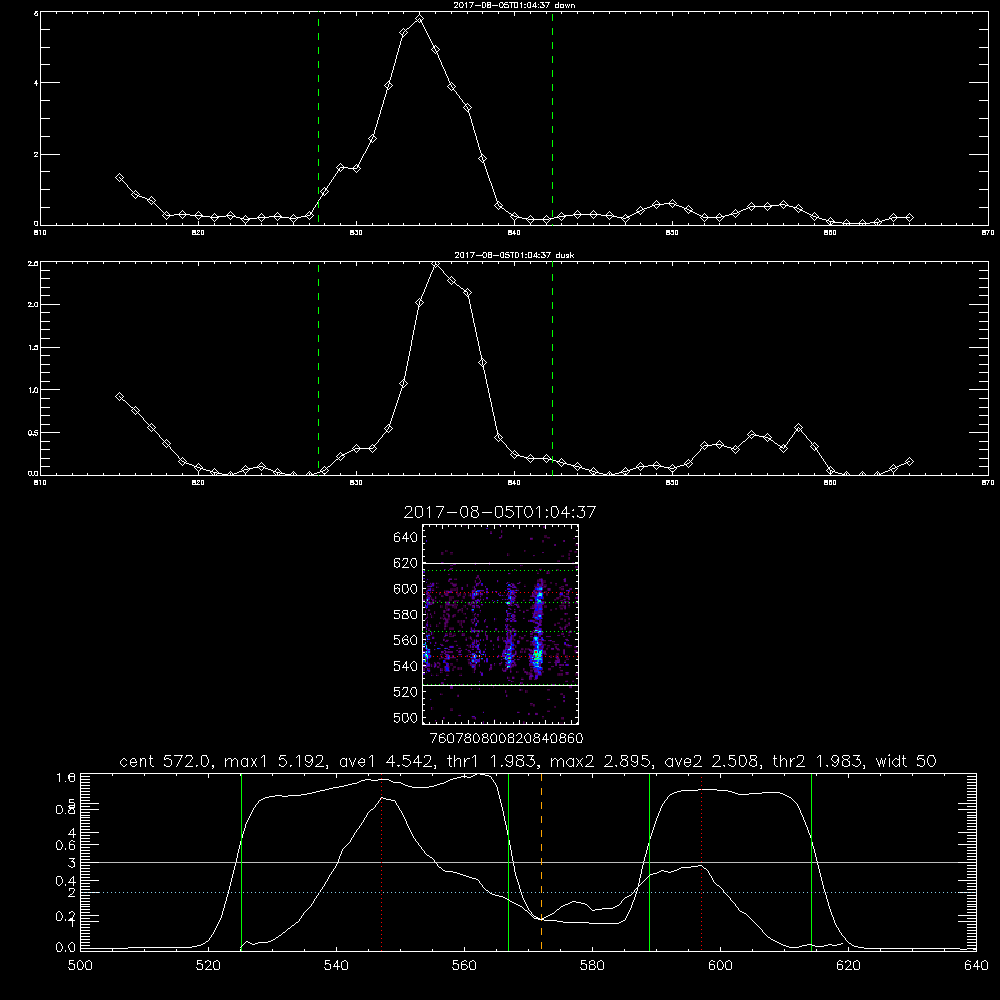Click the 640 label on bottom plot x-axis
The height and width of the screenshot is (1000, 1000).
pos(976,966)
